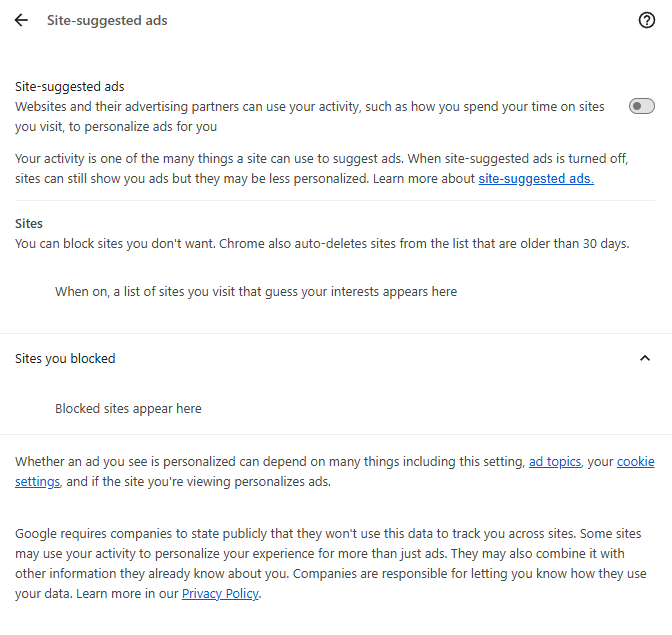
Task: Open the cookie settings link
Action: (x=636, y=462)
